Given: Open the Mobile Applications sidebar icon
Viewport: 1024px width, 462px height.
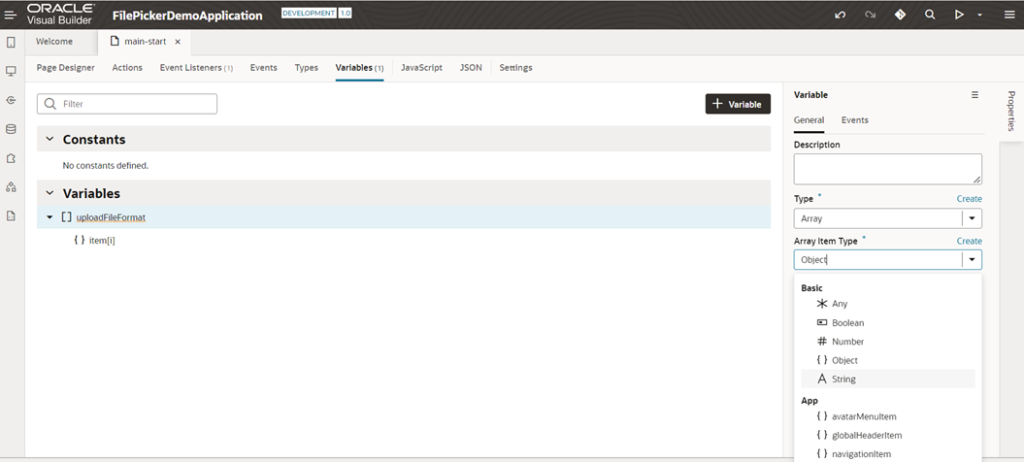Looking at the screenshot, I should pyautogui.click(x=11, y=42).
